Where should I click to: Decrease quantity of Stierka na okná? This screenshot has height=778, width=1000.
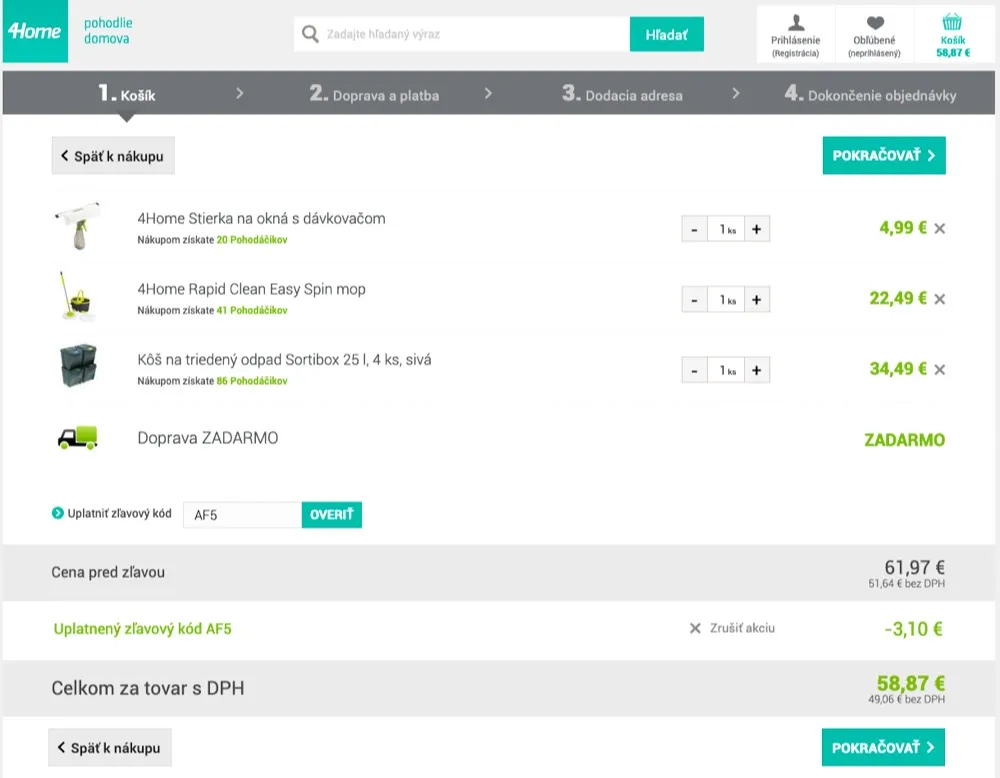click(695, 230)
